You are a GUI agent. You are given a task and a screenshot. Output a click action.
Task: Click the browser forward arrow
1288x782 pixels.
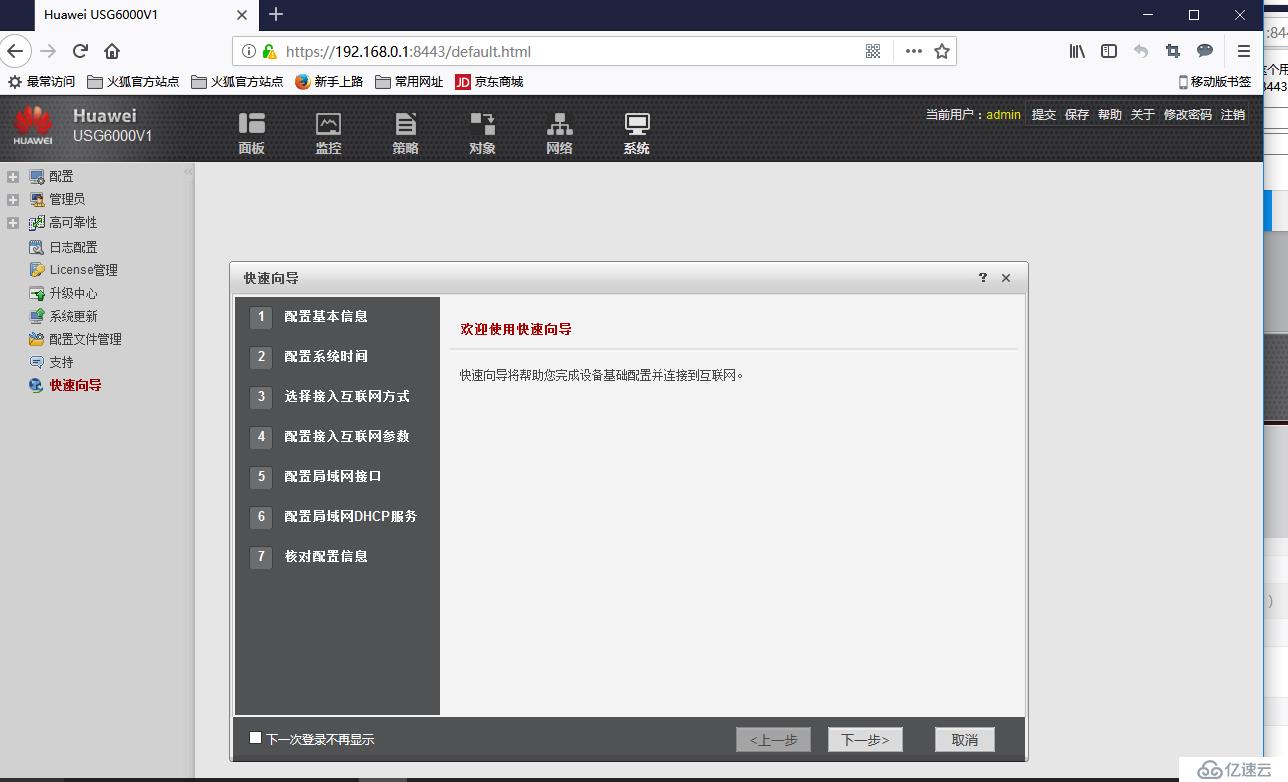pyautogui.click(x=48, y=51)
